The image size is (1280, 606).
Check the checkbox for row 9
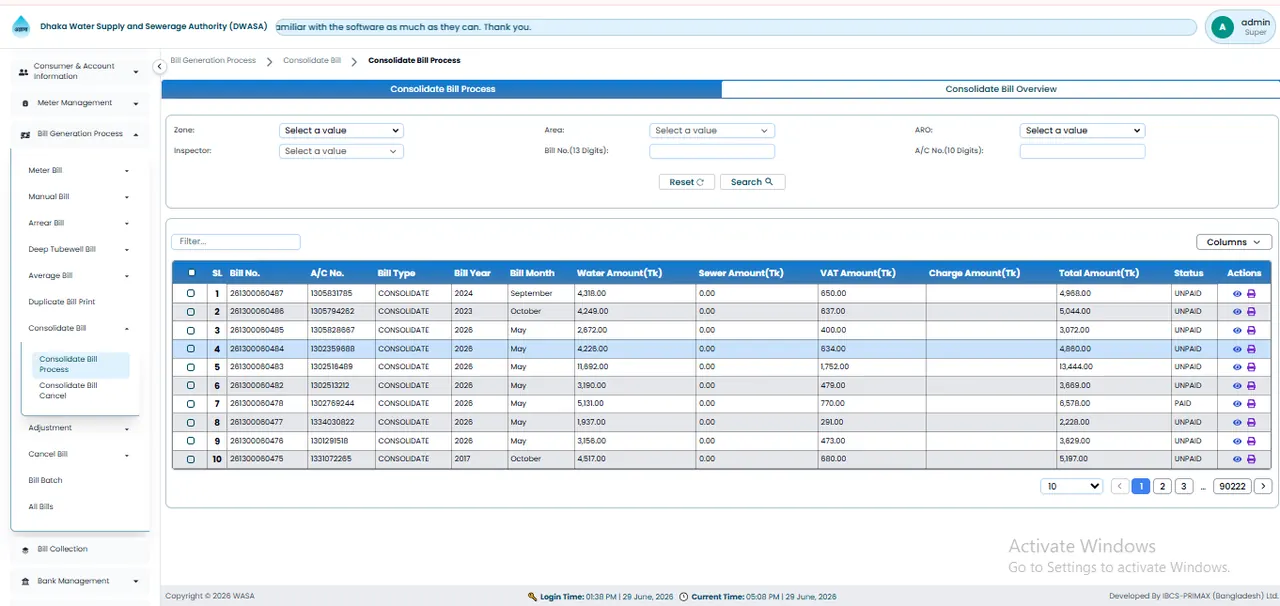(191, 441)
